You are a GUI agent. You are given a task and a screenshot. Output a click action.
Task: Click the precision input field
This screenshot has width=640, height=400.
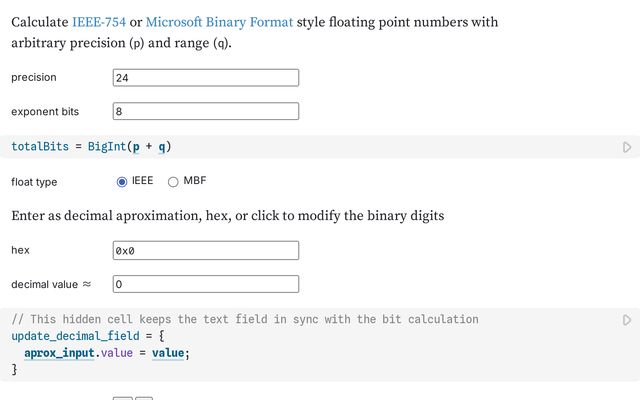206,78
